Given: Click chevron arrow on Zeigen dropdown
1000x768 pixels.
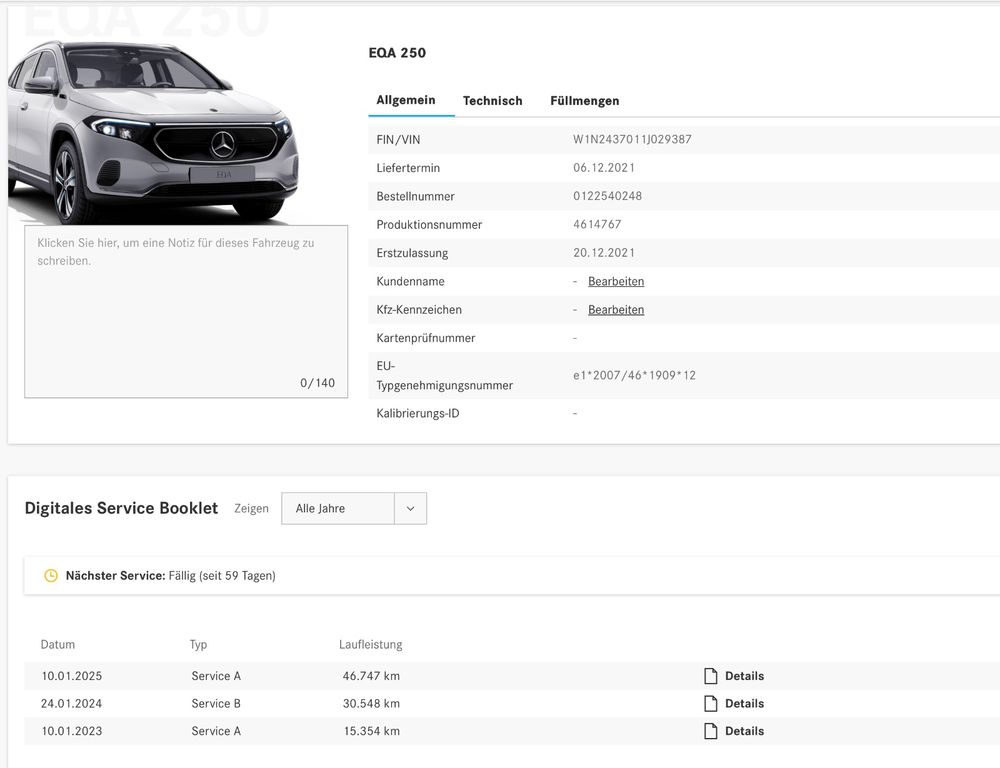Looking at the screenshot, I should [410, 508].
